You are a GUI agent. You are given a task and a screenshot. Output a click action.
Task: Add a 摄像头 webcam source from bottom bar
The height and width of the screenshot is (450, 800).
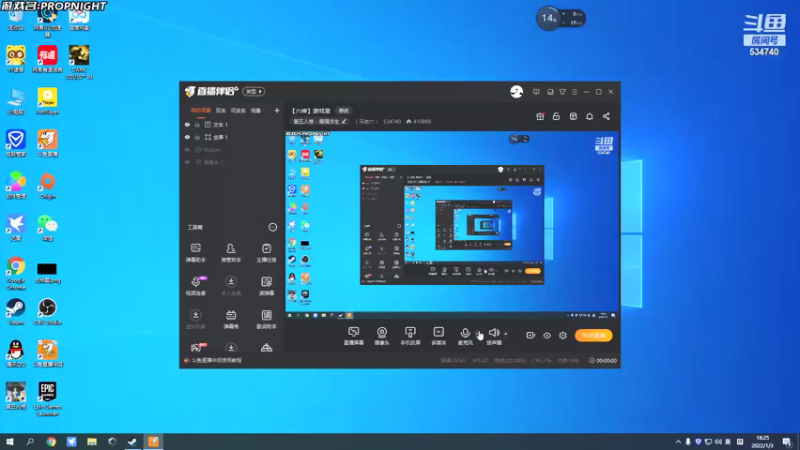point(382,336)
